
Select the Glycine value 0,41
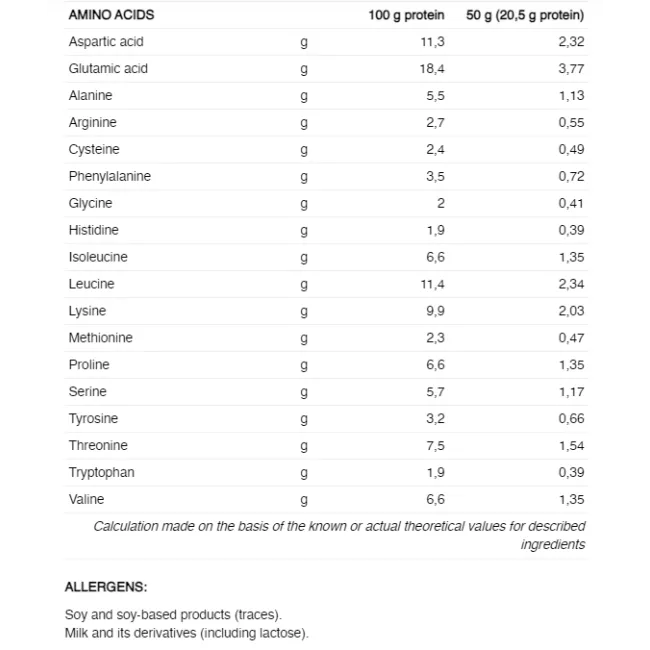tap(571, 204)
